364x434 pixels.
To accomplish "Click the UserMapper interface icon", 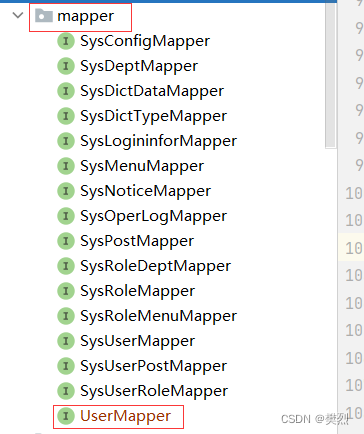I will point(66,416).
